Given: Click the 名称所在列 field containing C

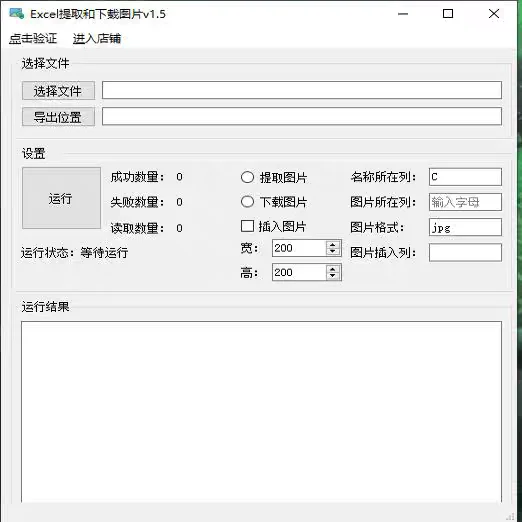Looking at the screenshot, I should pos(465,177).
